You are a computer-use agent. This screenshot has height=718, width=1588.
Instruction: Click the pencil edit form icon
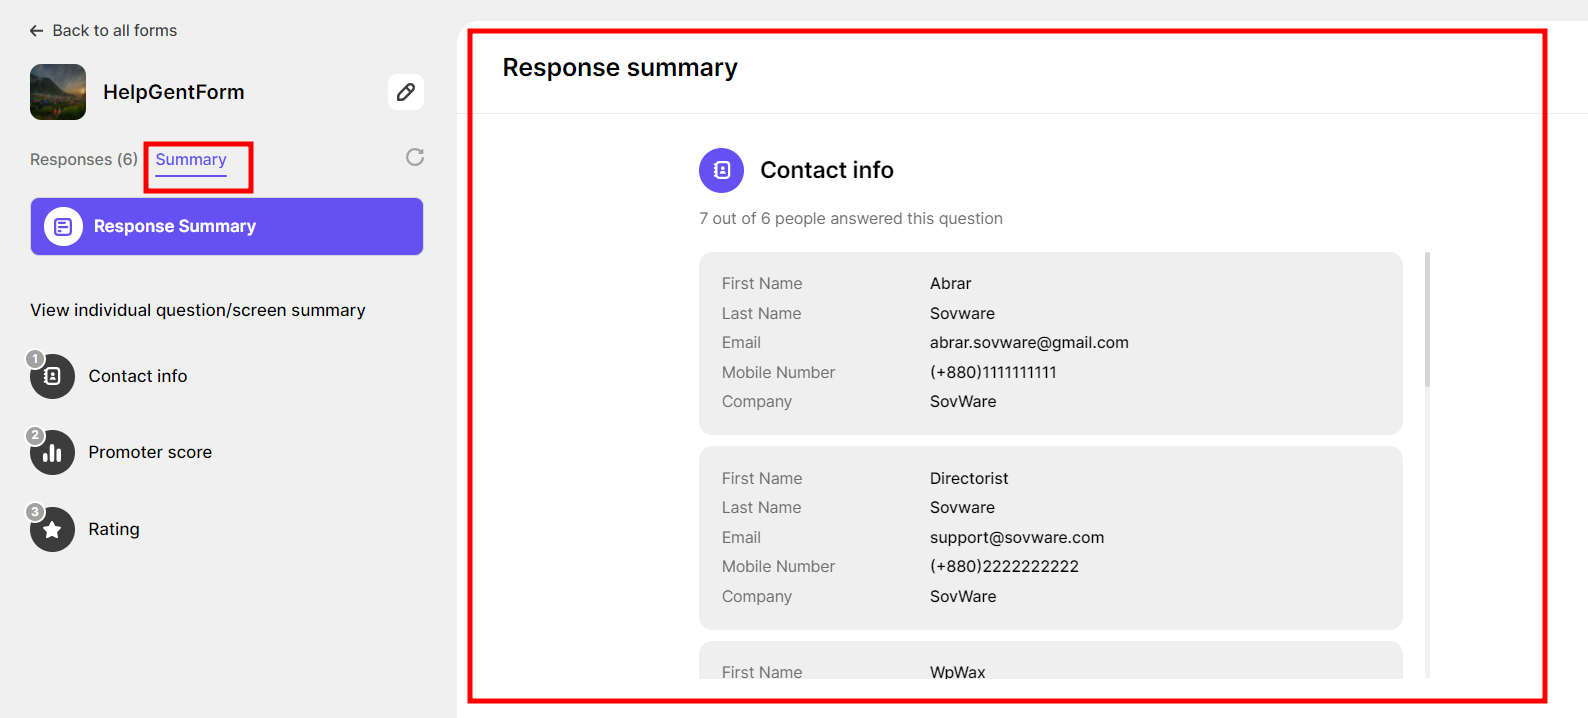pyautogui.click(x=406, y=92)
